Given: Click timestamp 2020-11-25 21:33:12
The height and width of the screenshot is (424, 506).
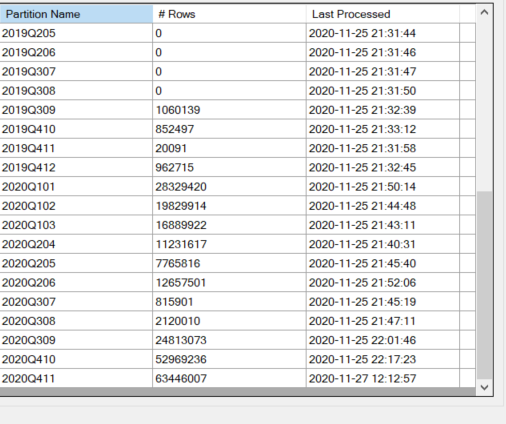Looking at the screenshot, I should [x=362, y=129].
